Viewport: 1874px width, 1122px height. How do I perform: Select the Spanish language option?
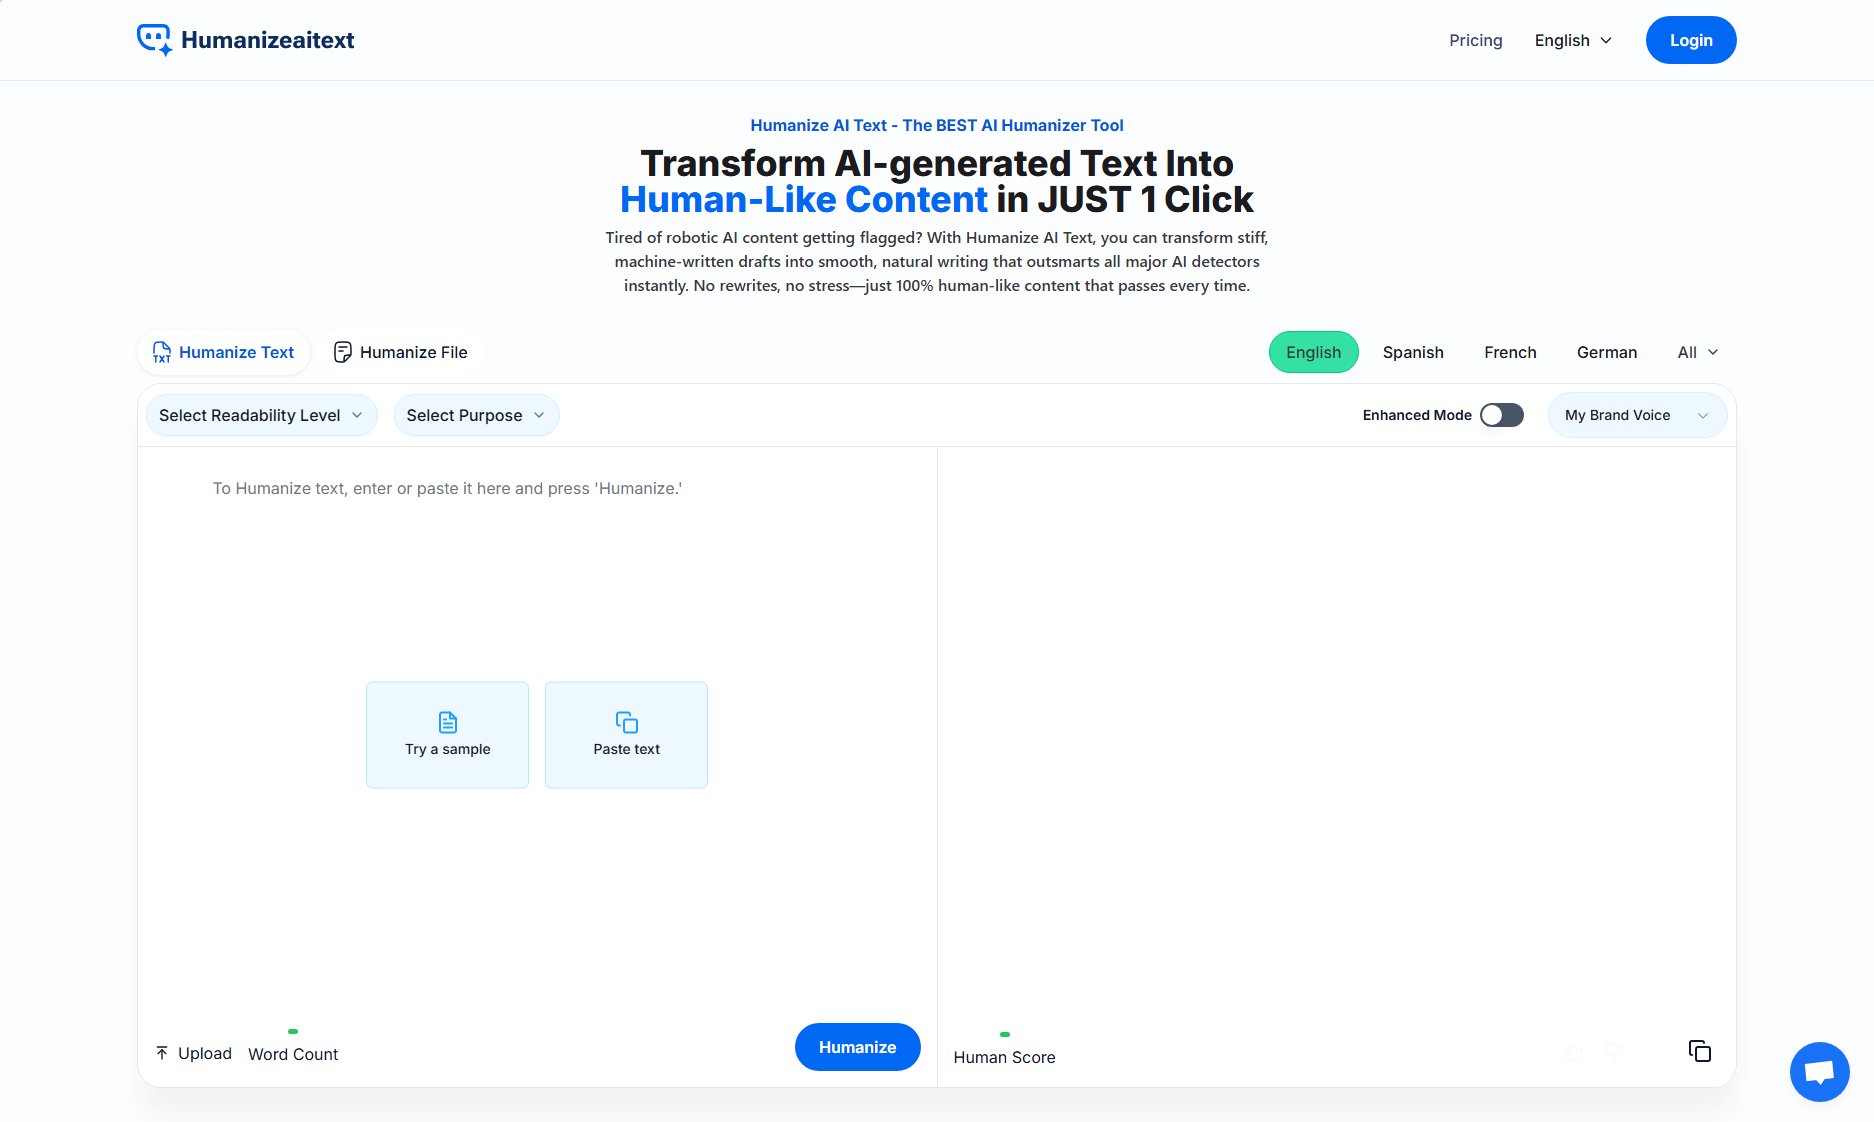pos(1412,352)
